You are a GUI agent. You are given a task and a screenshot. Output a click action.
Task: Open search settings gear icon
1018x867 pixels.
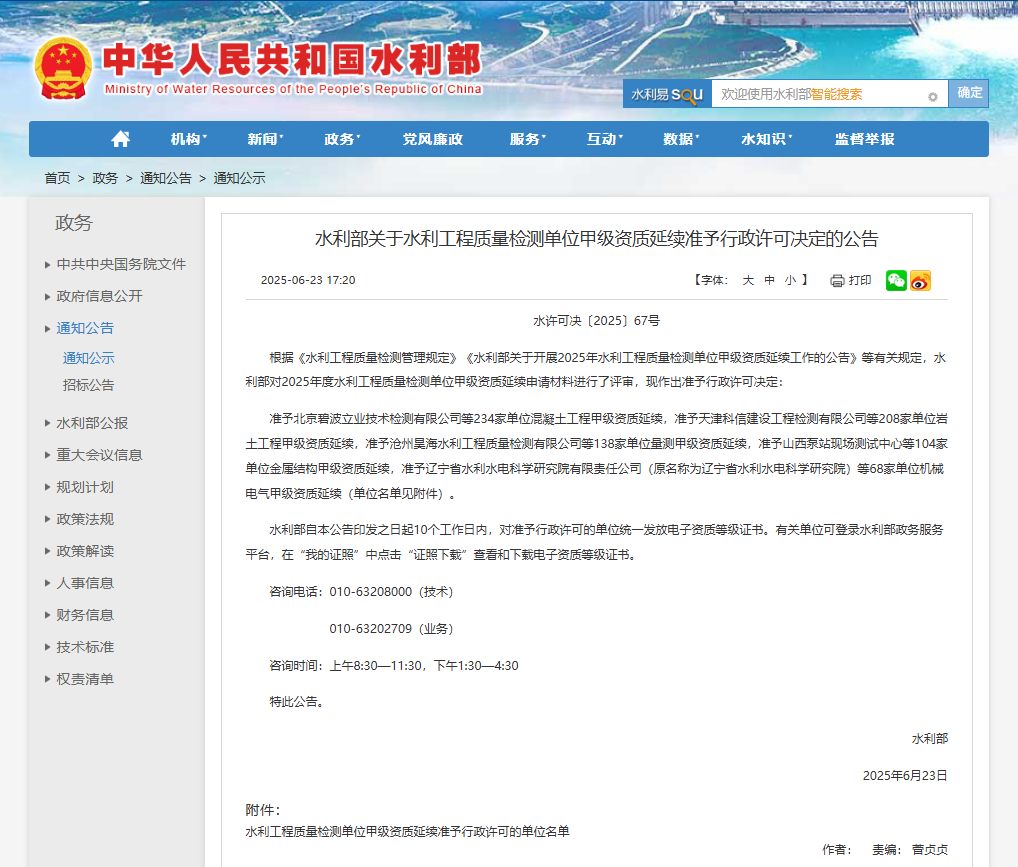pos(932,97)
